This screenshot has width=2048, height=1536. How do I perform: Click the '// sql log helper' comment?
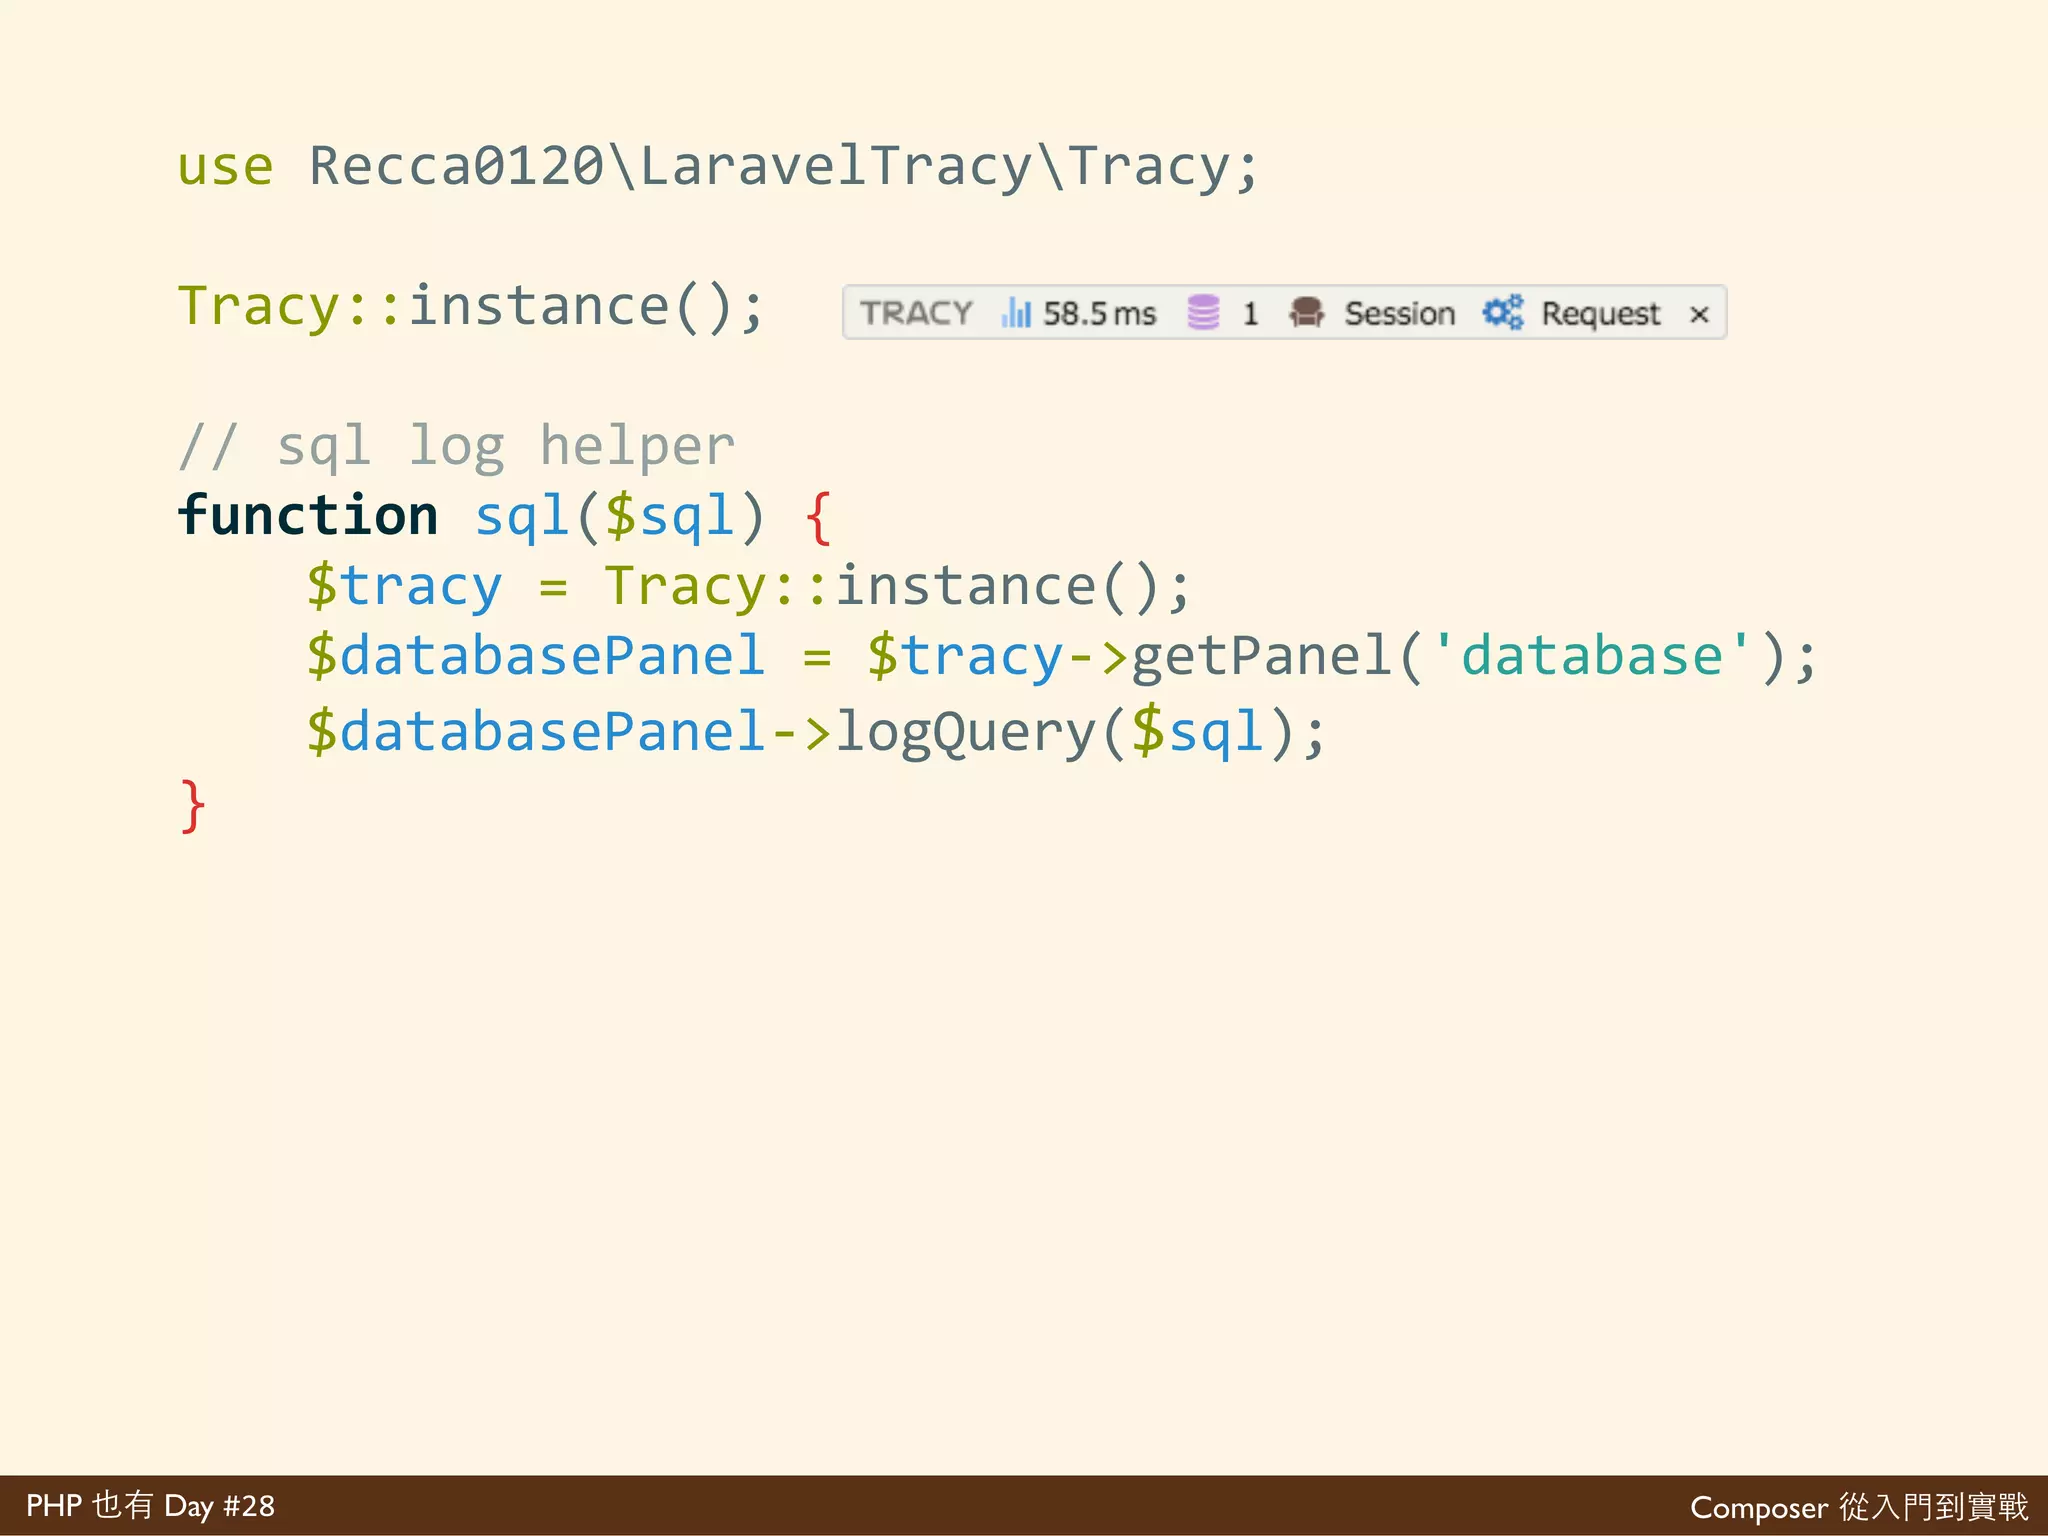457,446
